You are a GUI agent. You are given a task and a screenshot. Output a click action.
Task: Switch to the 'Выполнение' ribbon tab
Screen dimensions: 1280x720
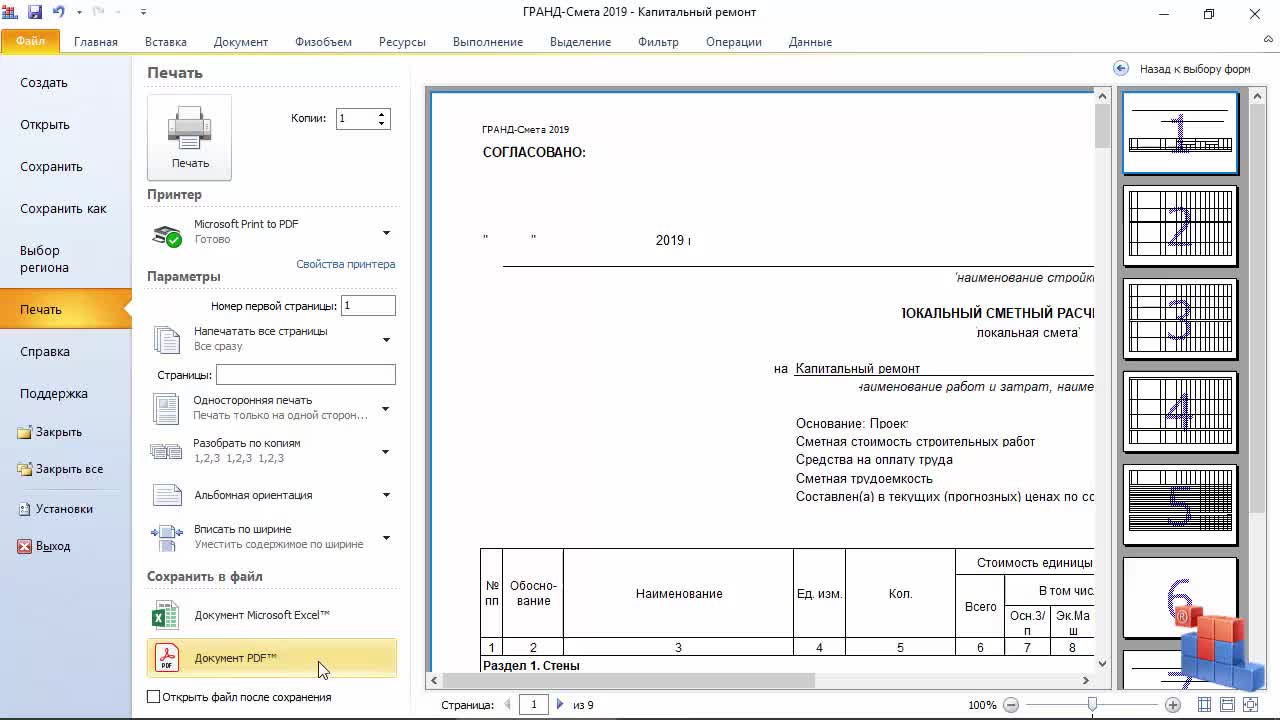click(488, 42)
